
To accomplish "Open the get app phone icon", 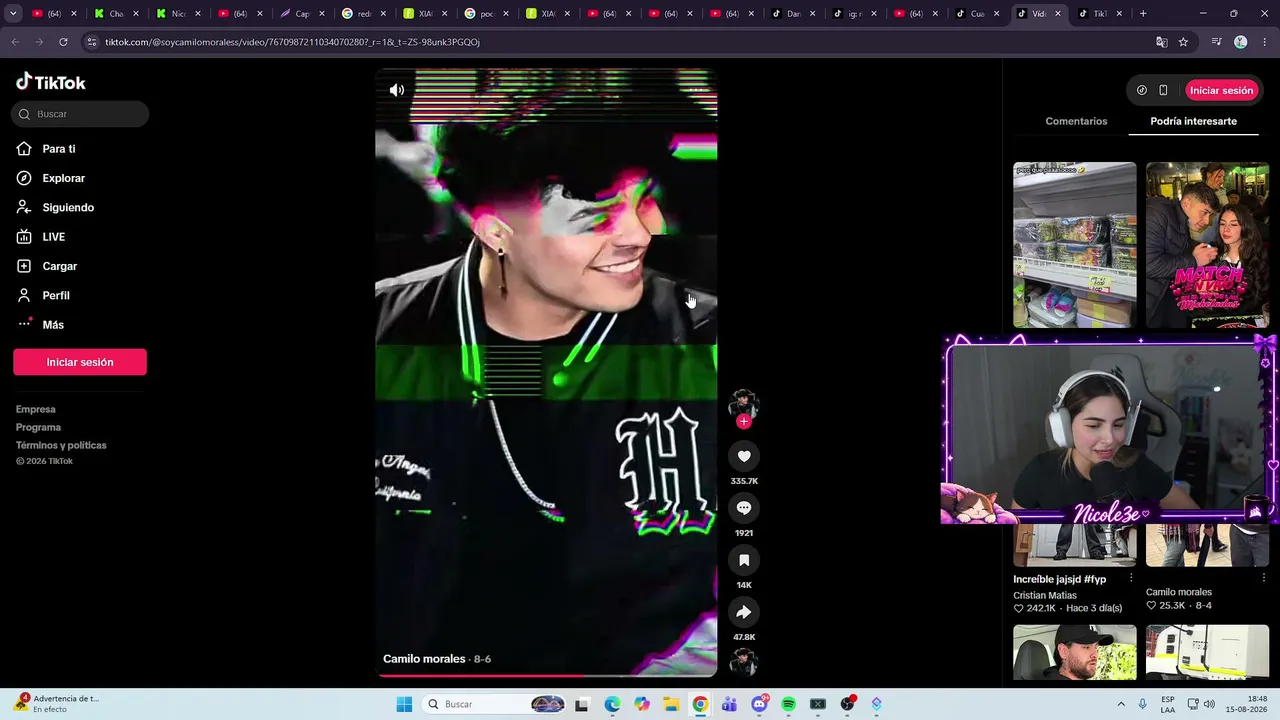I will (1163, 90).
